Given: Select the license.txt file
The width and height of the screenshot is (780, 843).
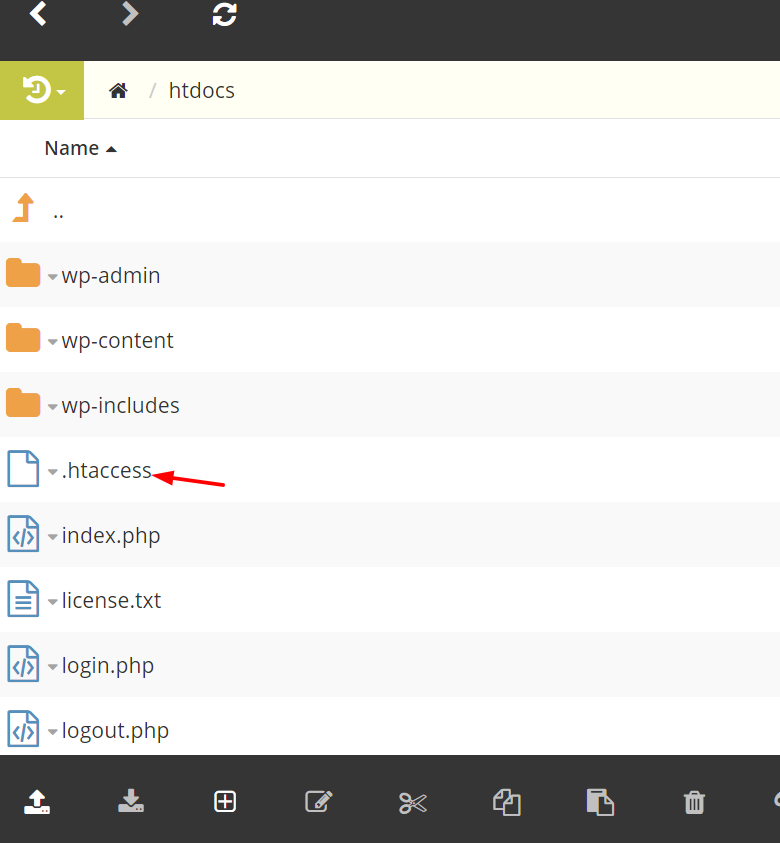Looking at the screenshot, I should [x=111, y=600].
